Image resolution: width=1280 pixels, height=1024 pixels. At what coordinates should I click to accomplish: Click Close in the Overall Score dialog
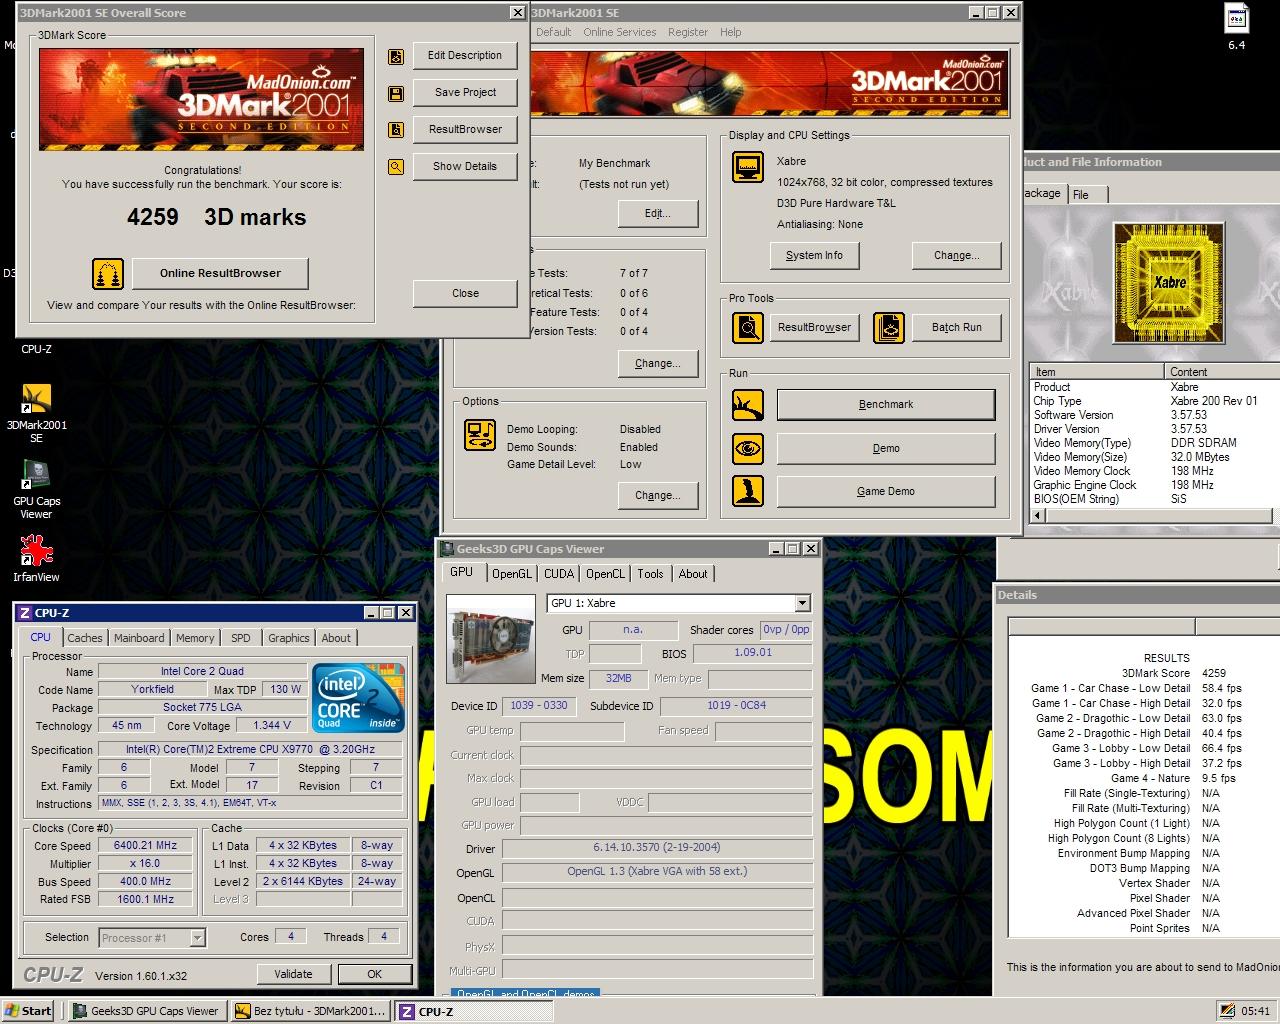pos(465,294)
